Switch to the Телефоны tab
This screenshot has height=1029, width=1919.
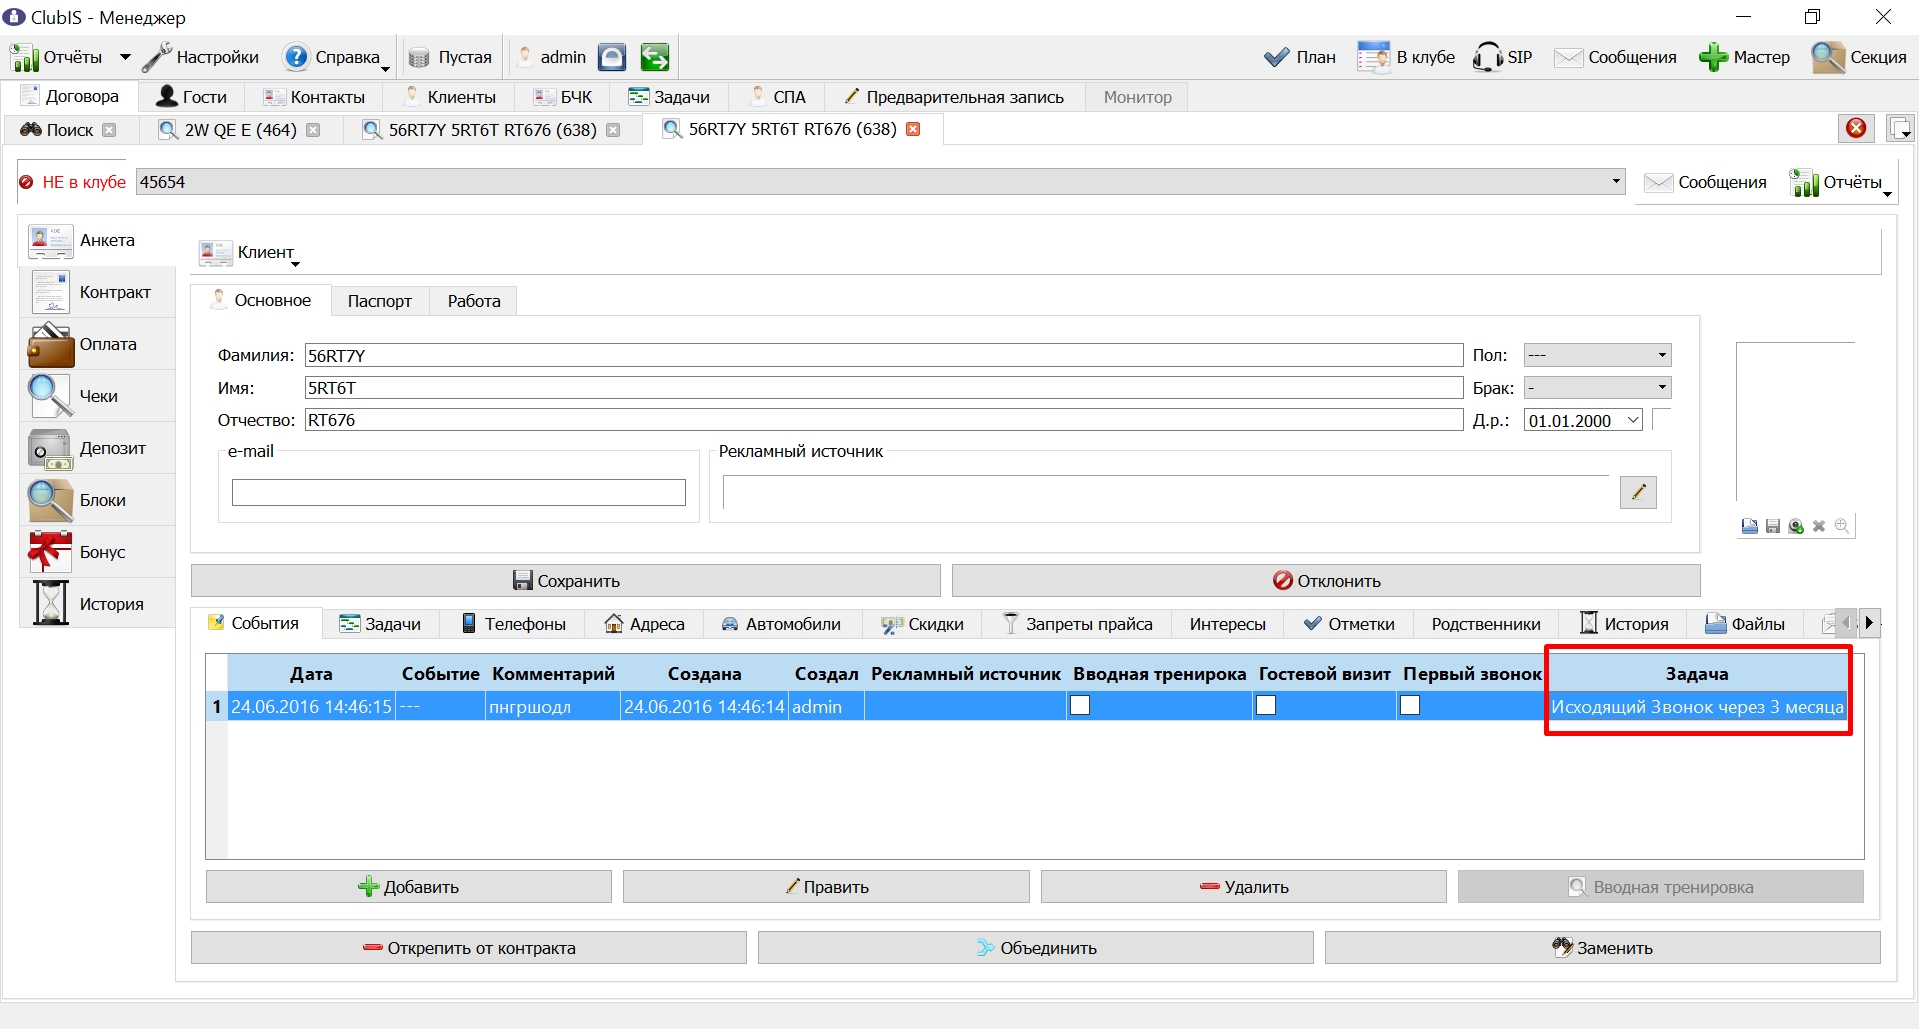tap(514, 624)
